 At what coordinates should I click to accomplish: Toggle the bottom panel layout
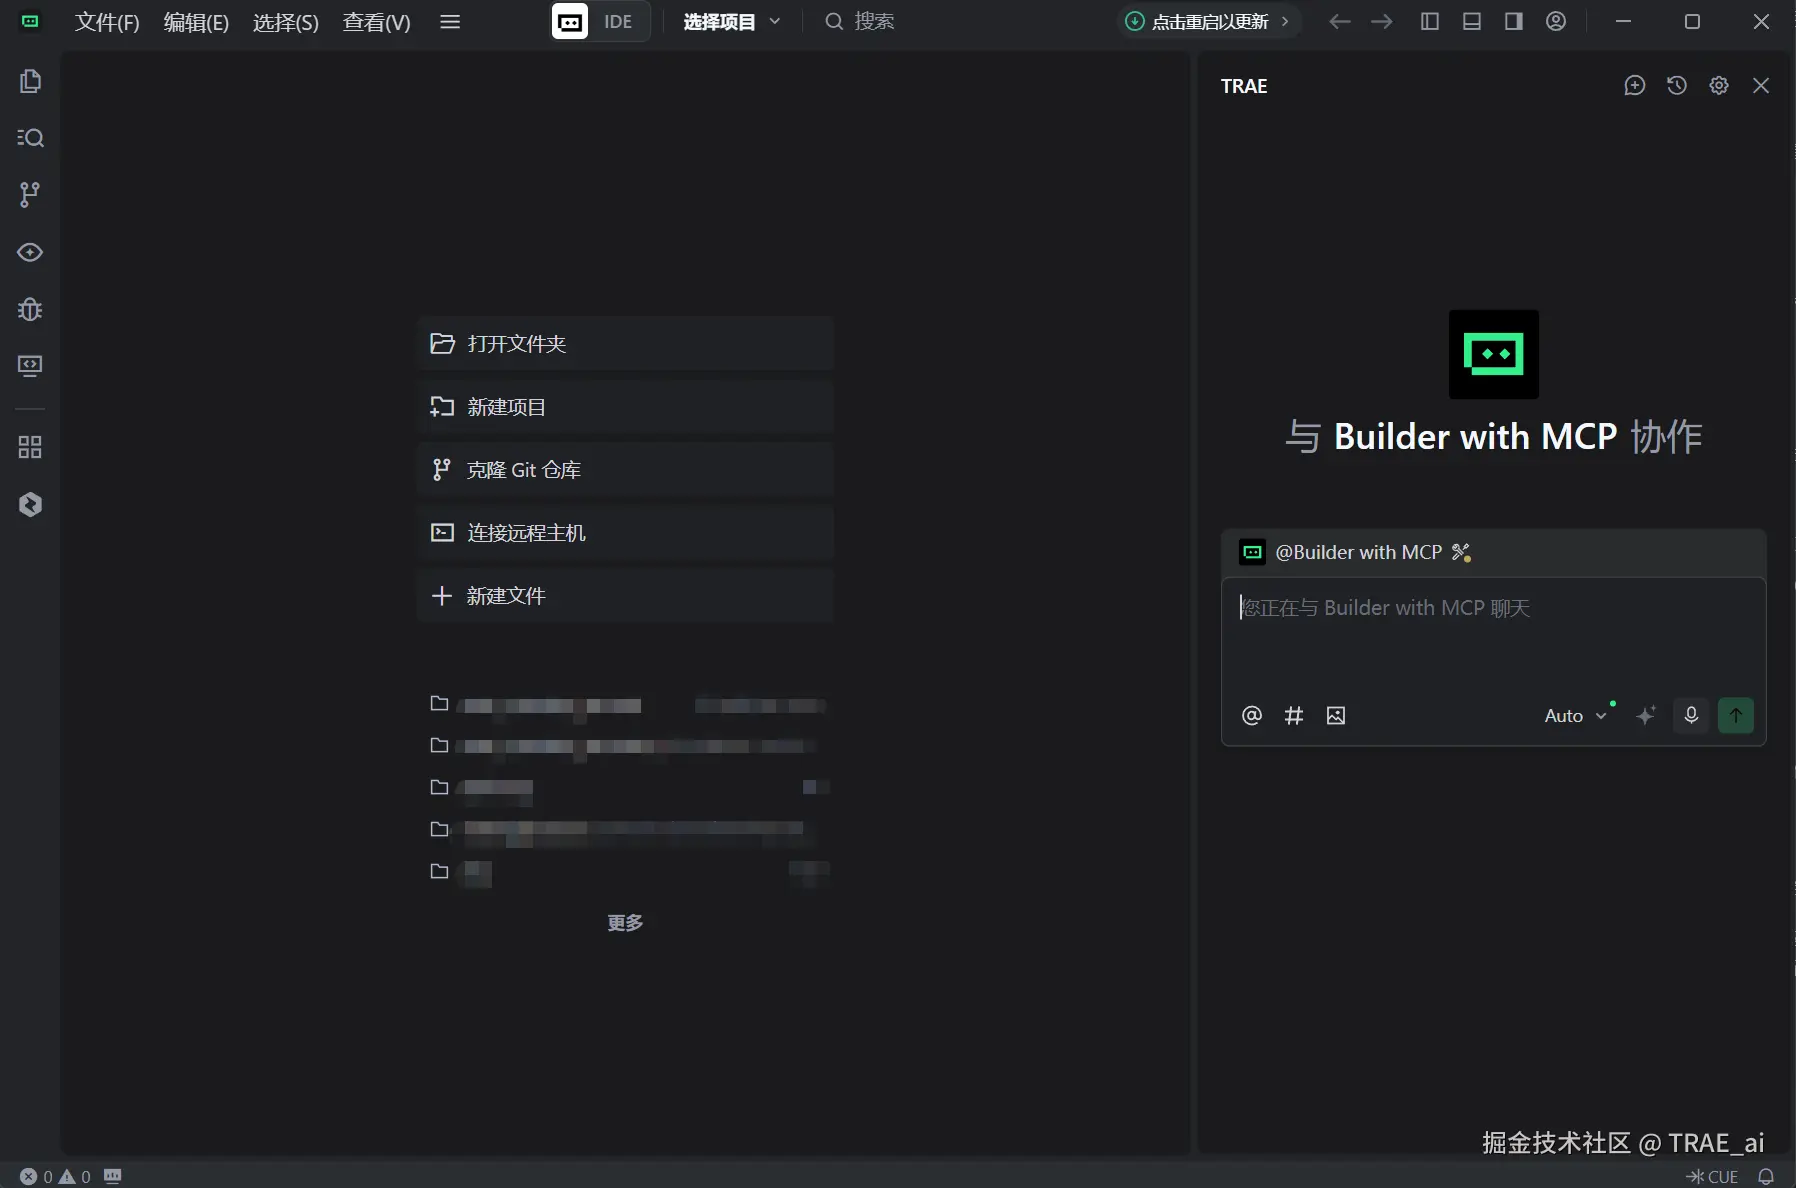[x=1472, y=21]
